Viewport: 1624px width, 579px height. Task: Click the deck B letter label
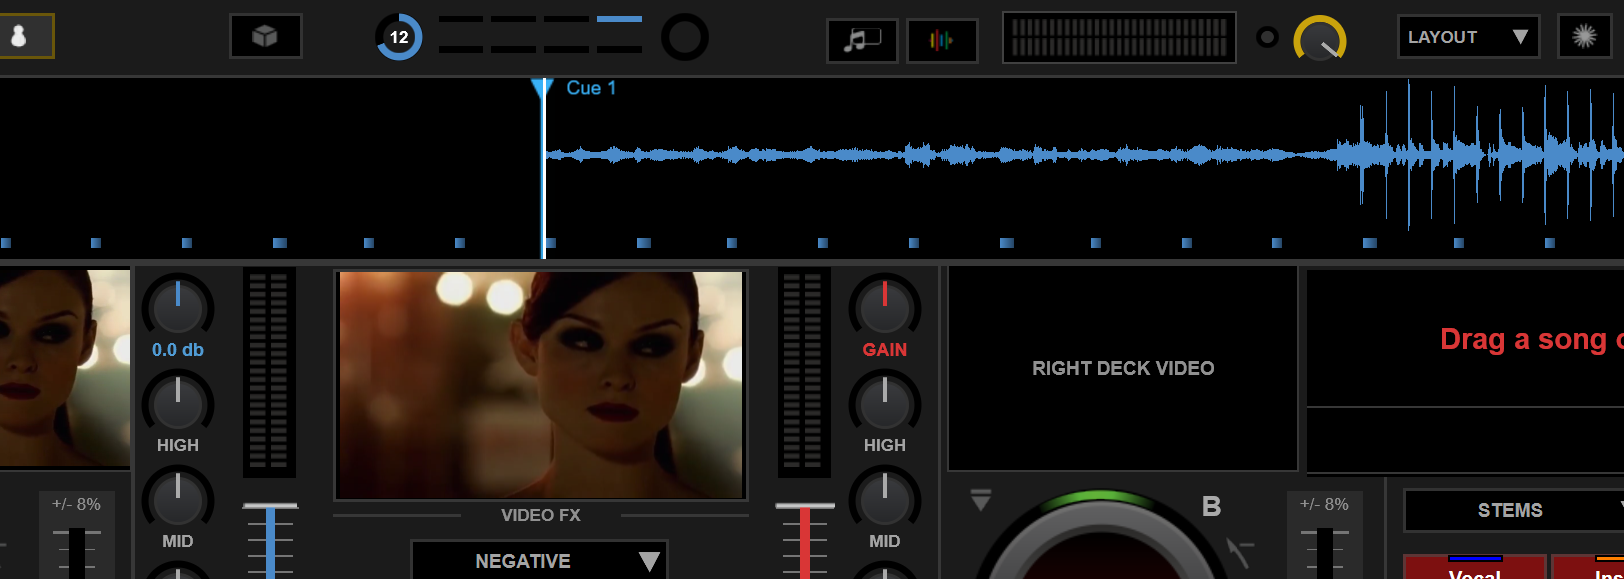coord(1211,506)
